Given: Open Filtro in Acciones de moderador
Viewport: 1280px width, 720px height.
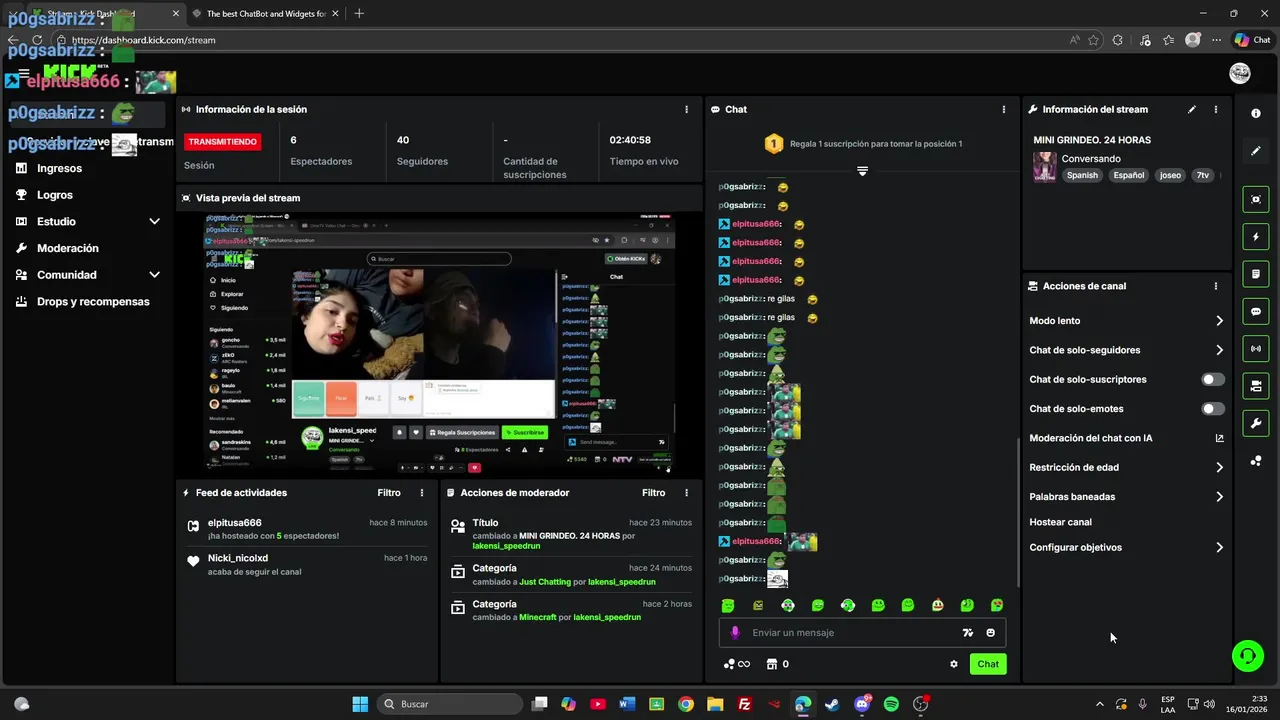Looking at the screenshot, I should point(654,493).
